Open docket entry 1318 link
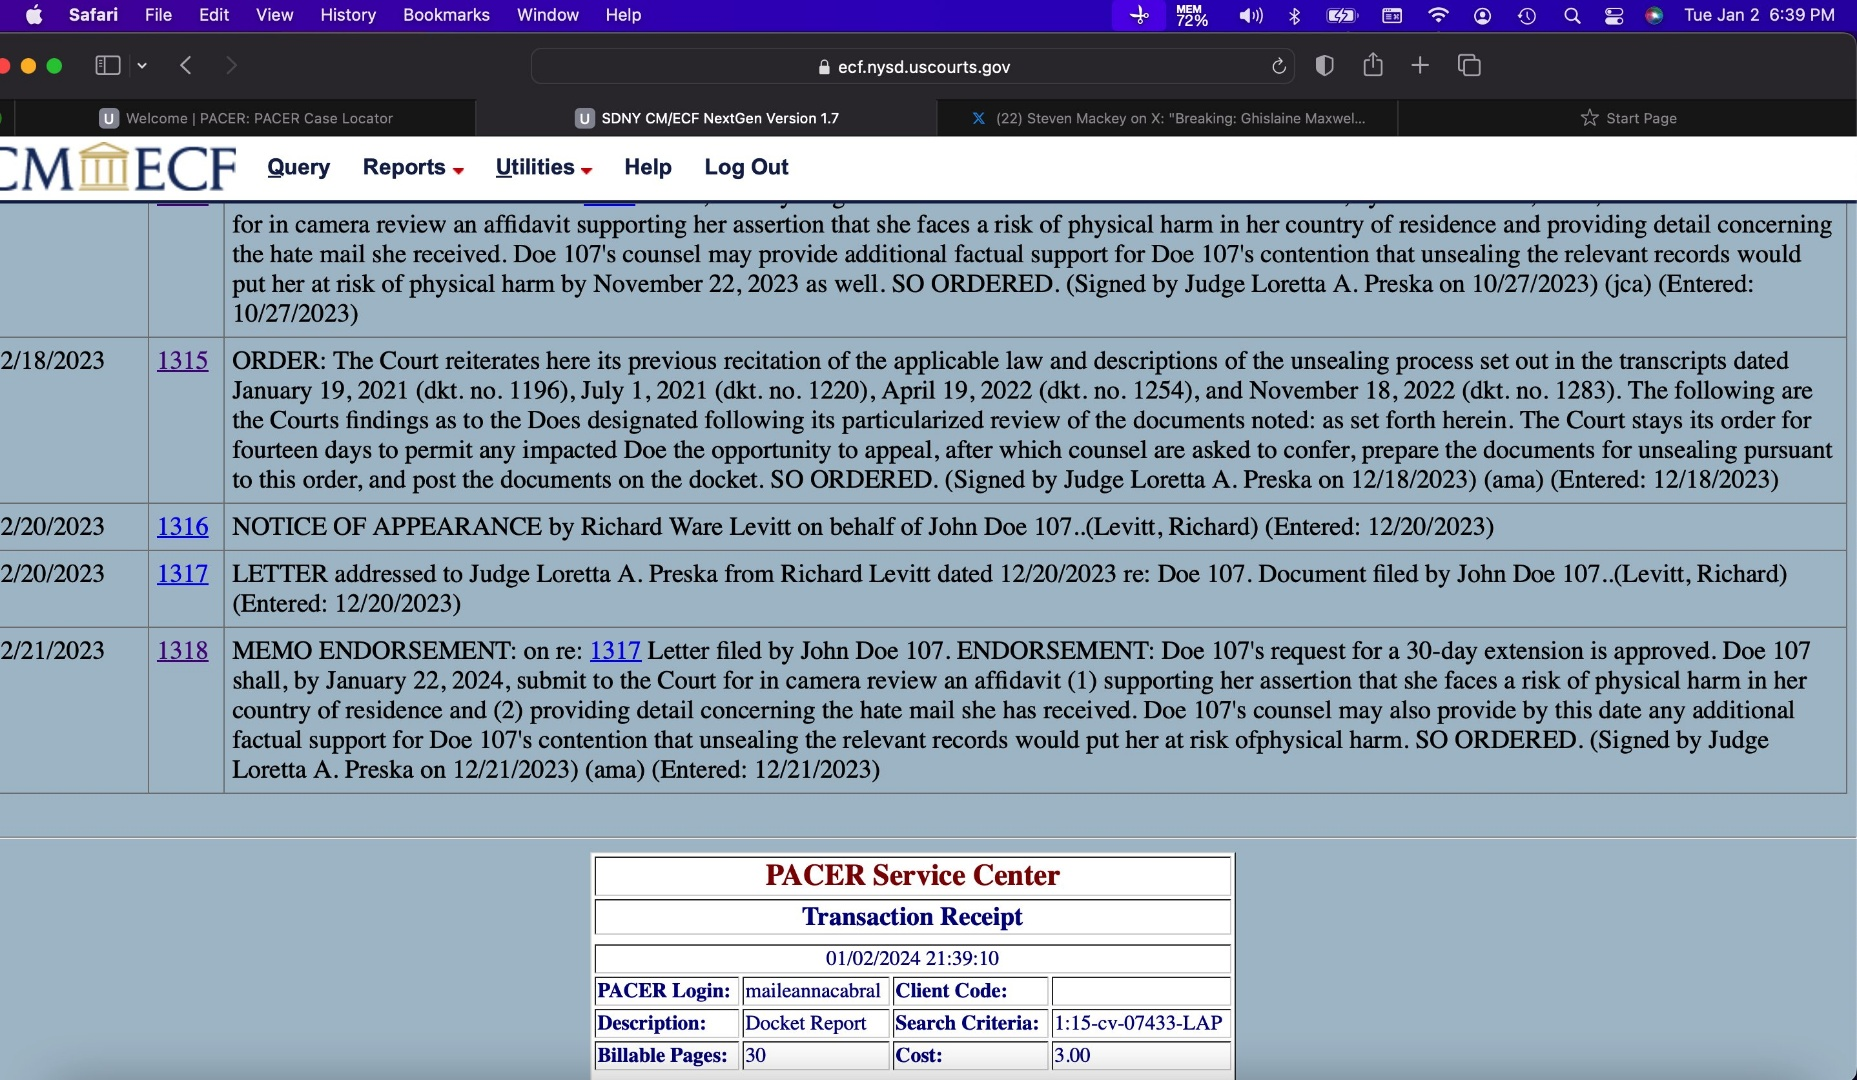Viewport: 1857px width, 1080px height. click(x=183, y=650)
